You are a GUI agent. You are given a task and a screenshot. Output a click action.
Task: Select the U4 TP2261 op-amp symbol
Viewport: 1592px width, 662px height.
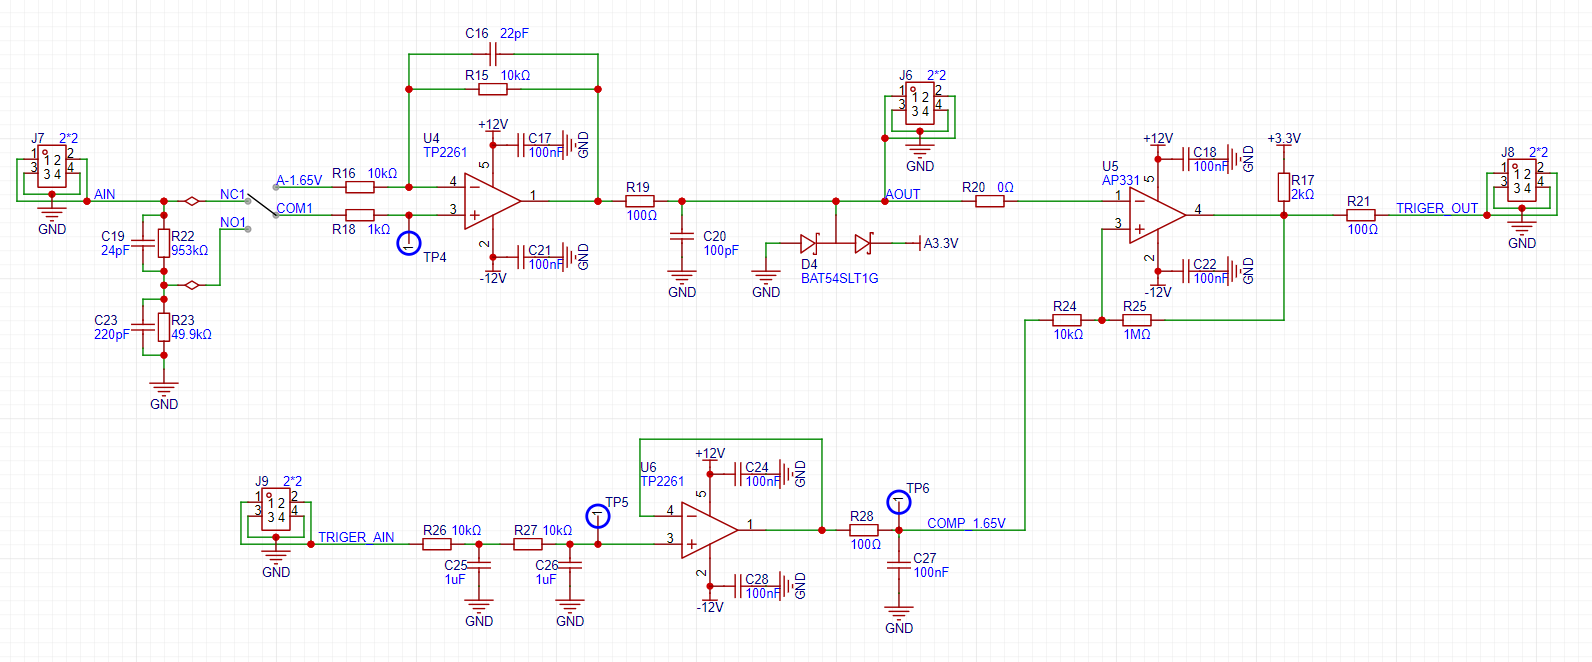[x=490, y=201]
